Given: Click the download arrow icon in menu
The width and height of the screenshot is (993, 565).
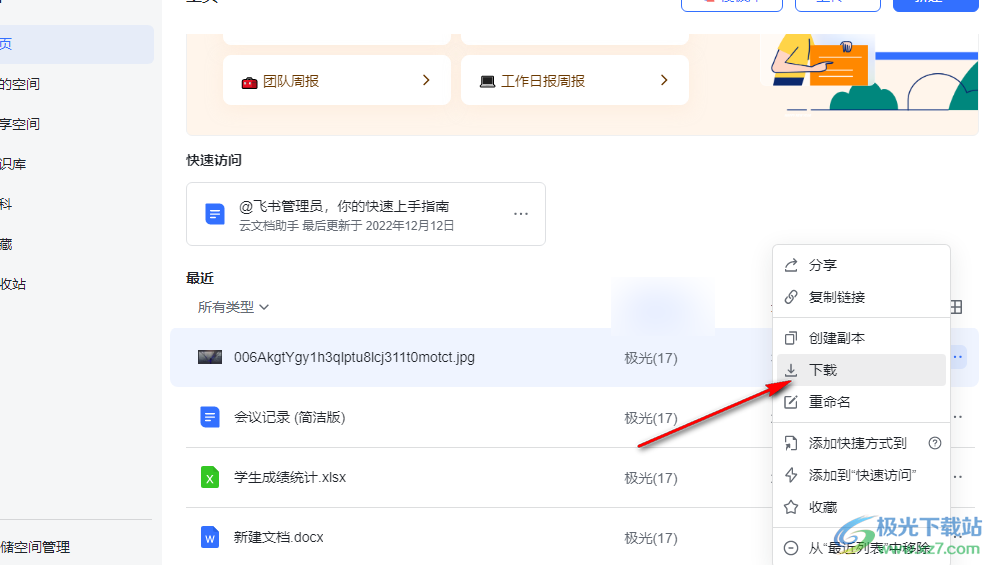Looking at the screenshot, I should click(791, 370).
